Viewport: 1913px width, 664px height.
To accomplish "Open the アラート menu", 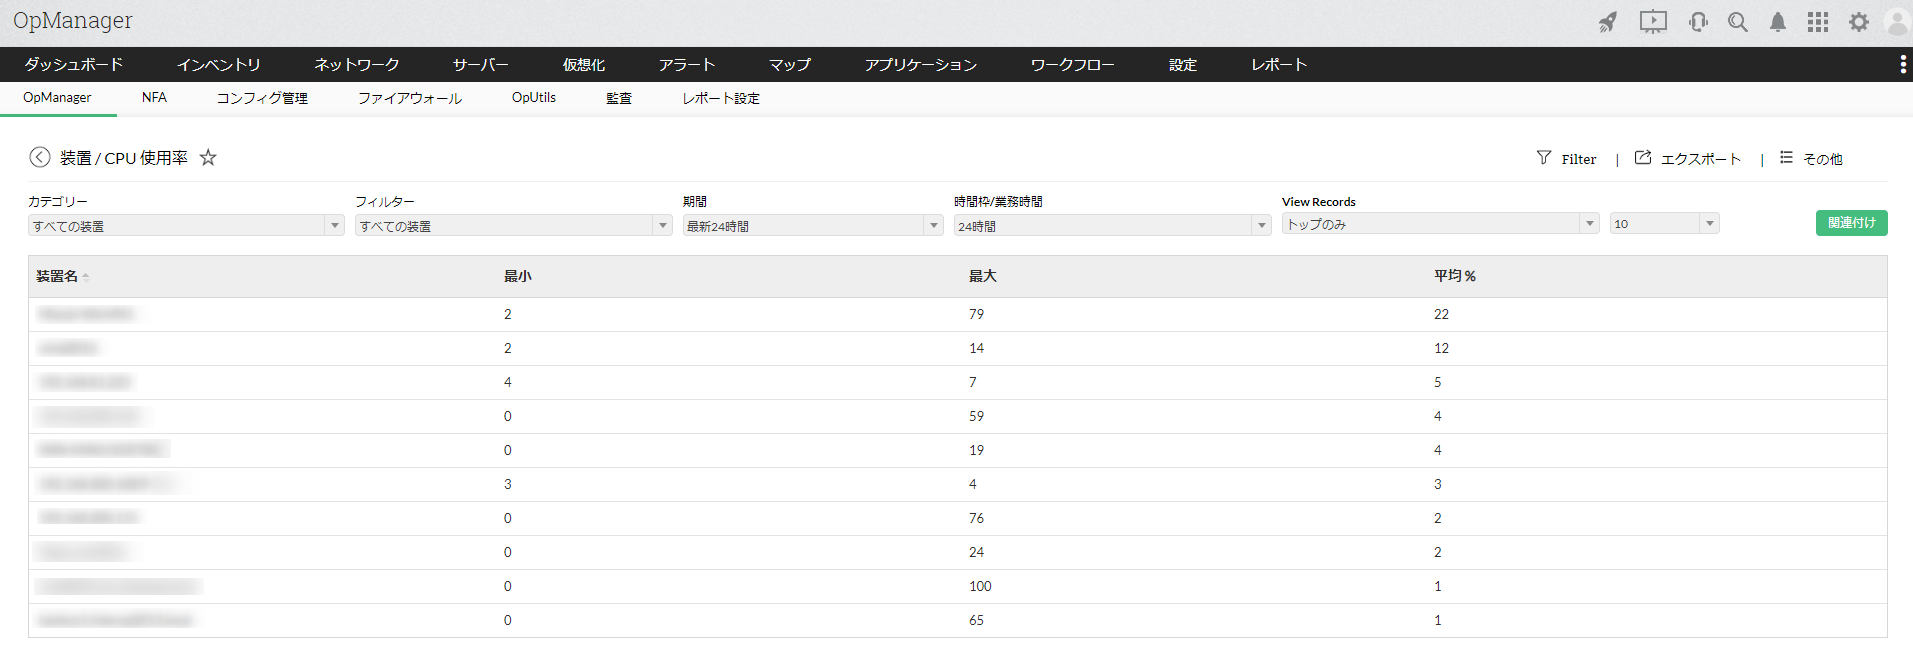I will point(687,65).
